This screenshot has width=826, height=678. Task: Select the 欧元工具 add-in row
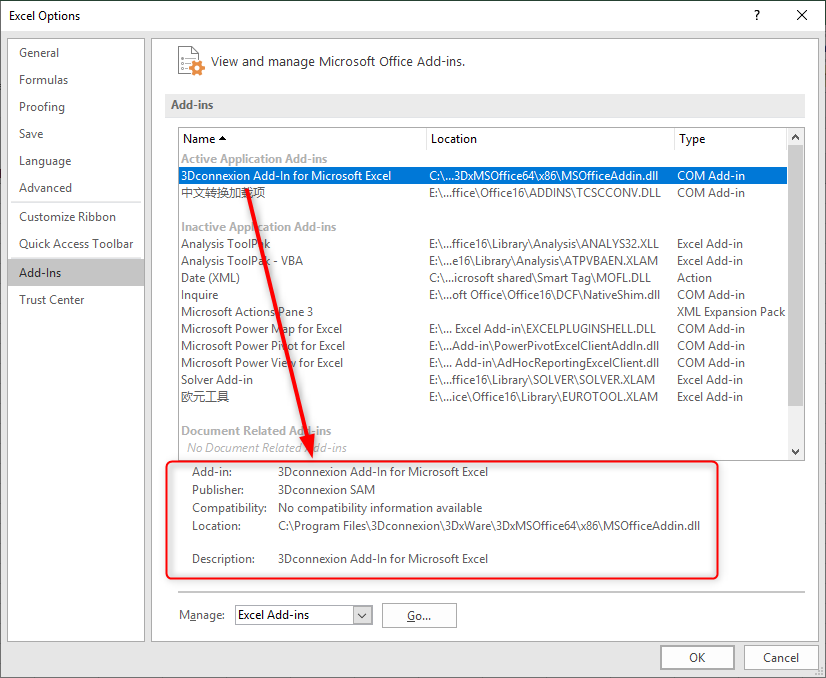[483, 397]
